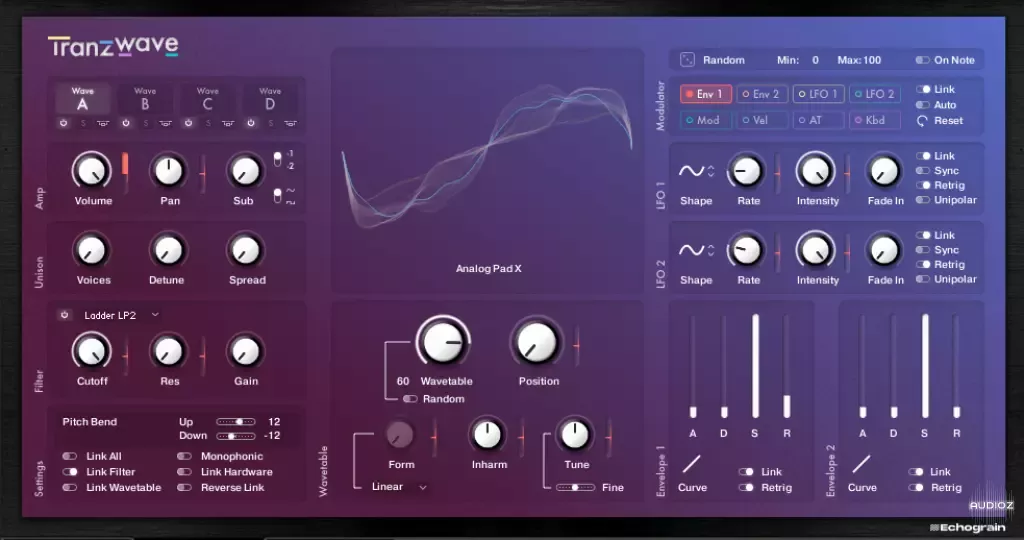Toggle the Wave B power icon
The image size is (1024, 540).
click(x=126, y=123)
